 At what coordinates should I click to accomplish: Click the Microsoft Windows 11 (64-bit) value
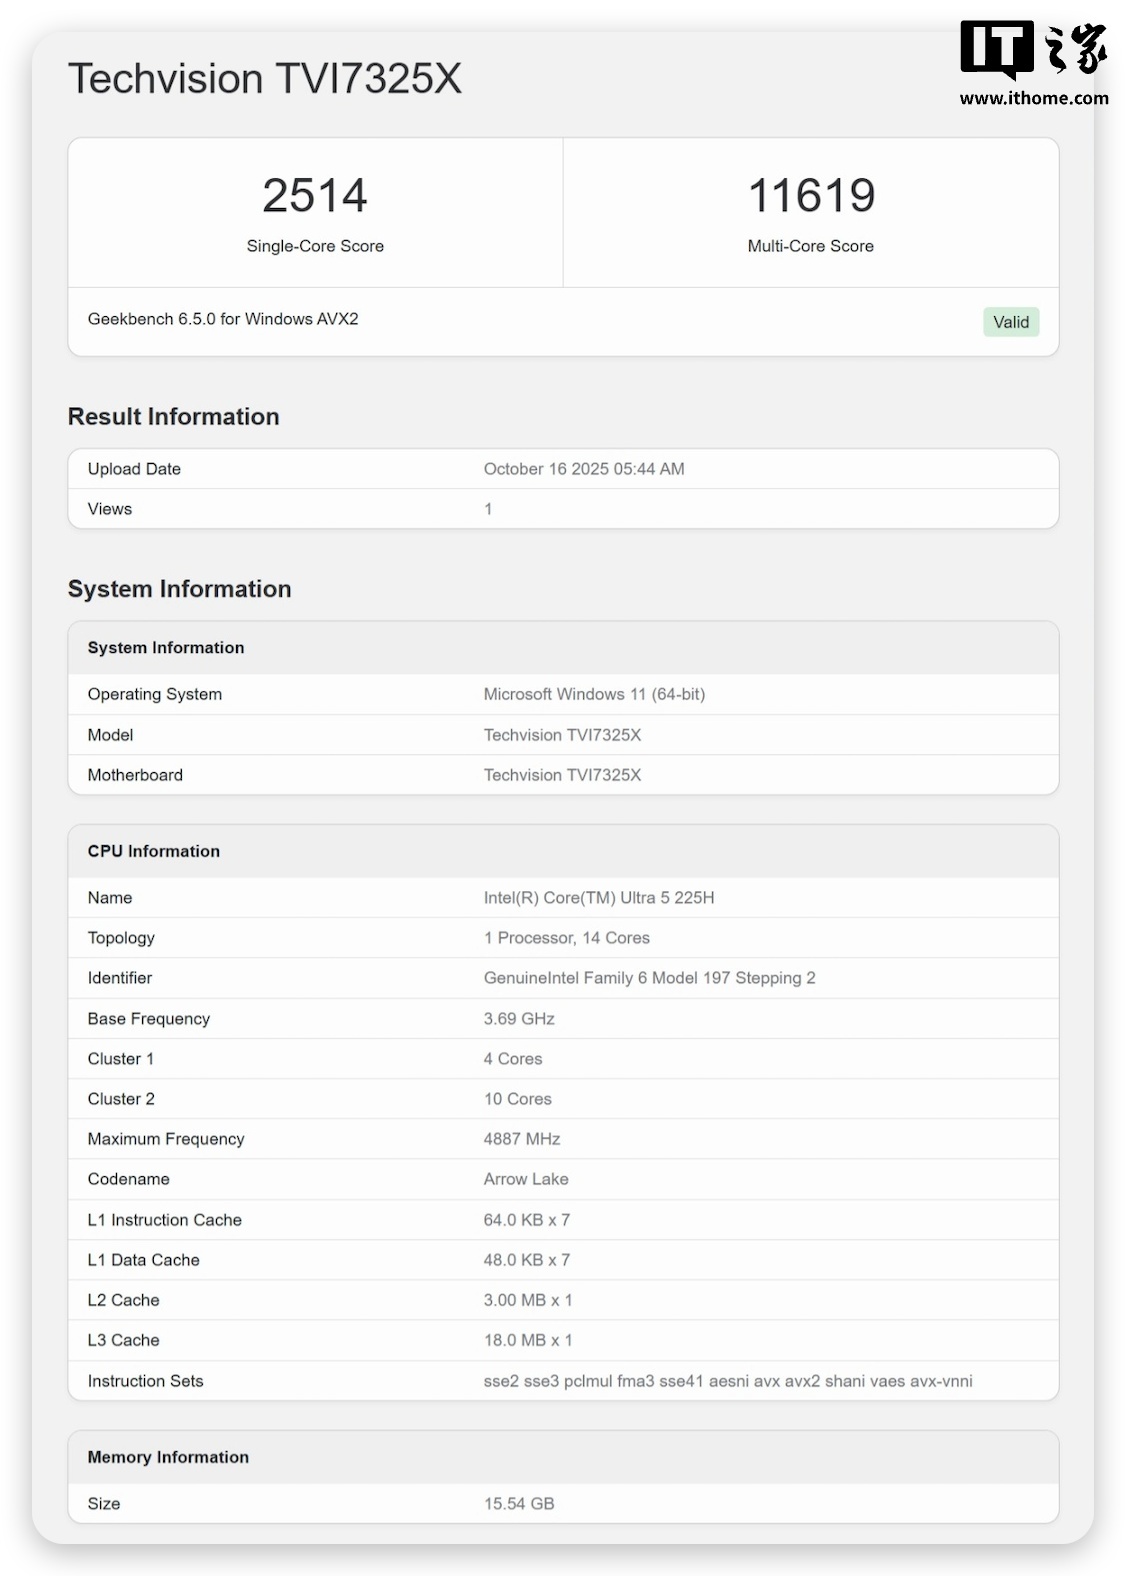(594, 694)
